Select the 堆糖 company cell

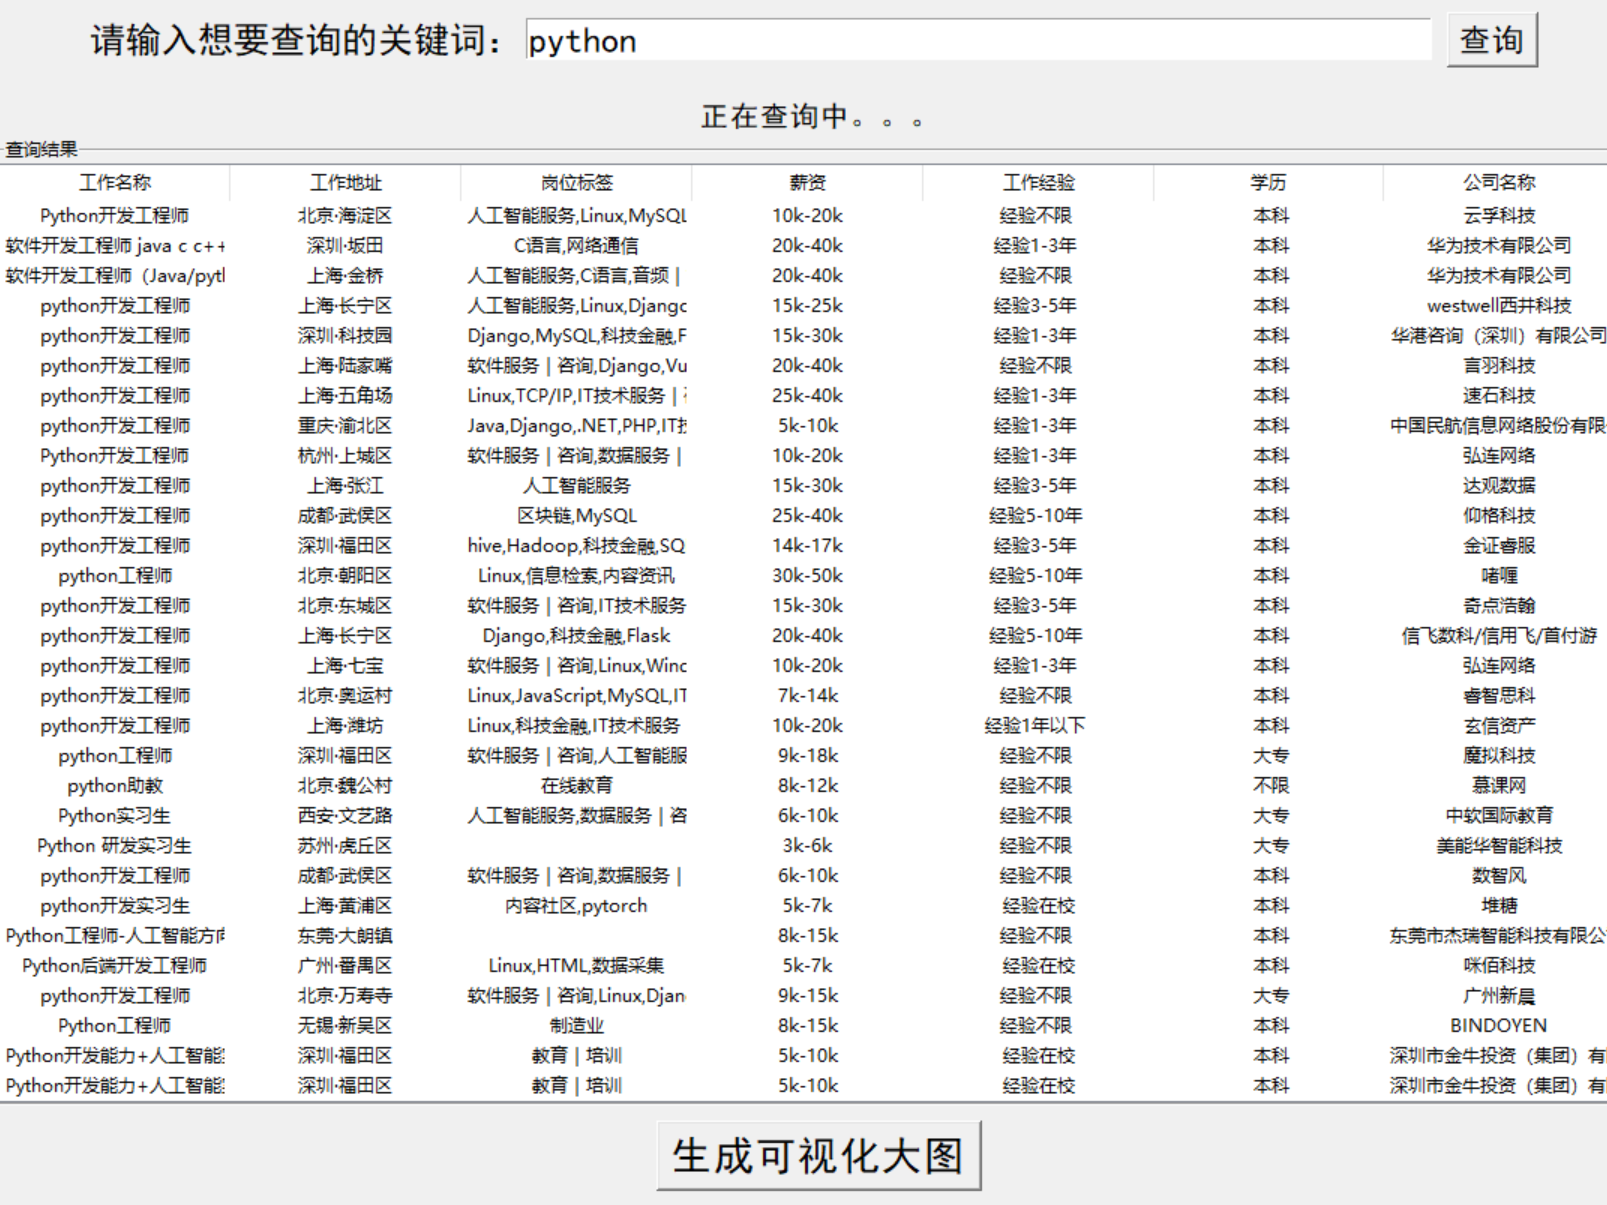1498,905
